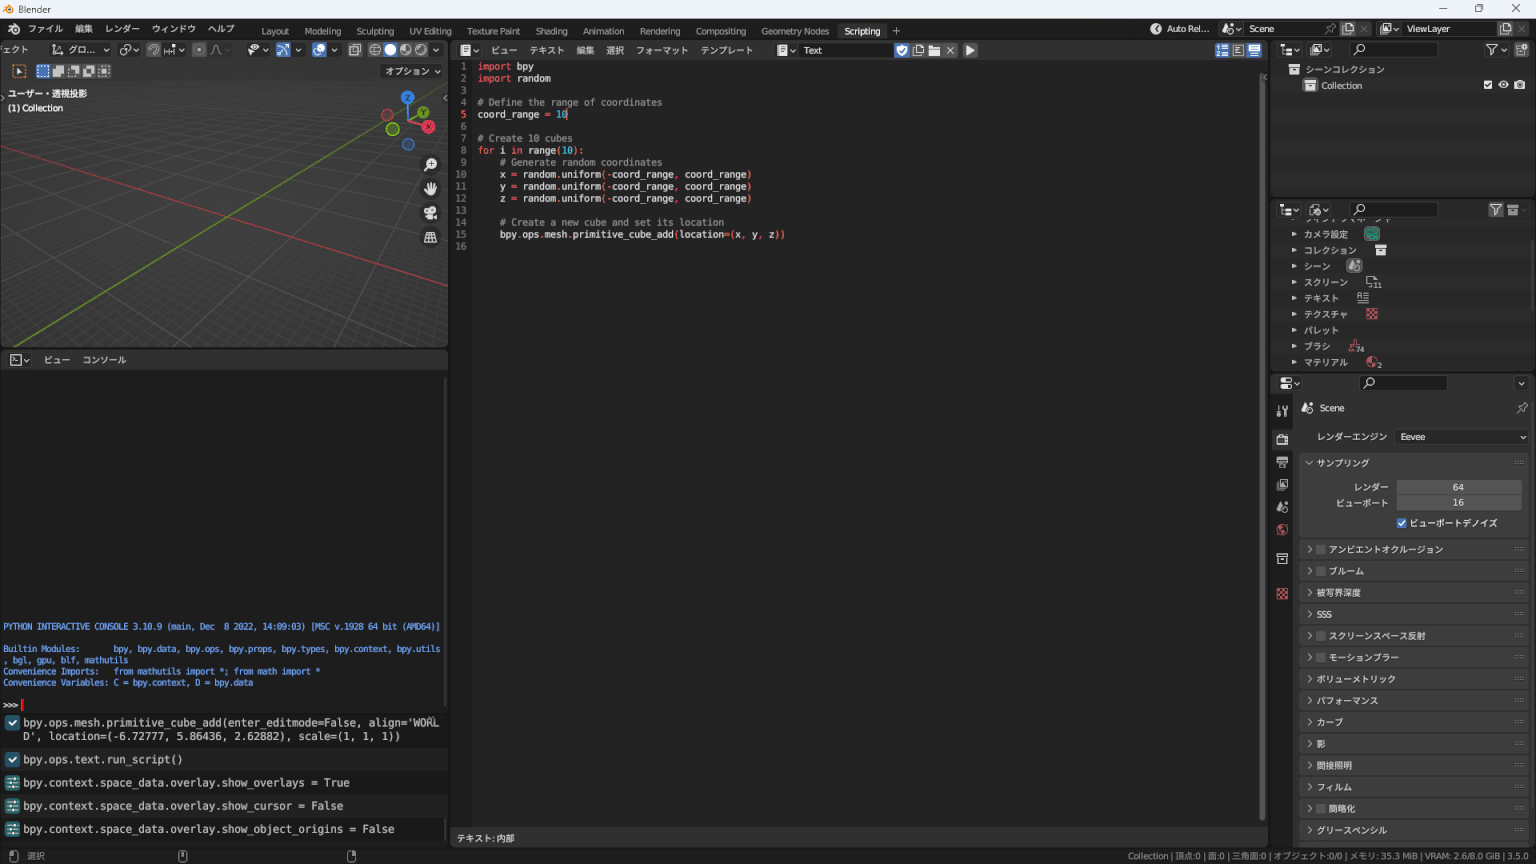The width and height of the screenshot is (1536, 864).
Task: Open a text file with the folder icon
Action: pyautogui.click(x=934, y=49)
